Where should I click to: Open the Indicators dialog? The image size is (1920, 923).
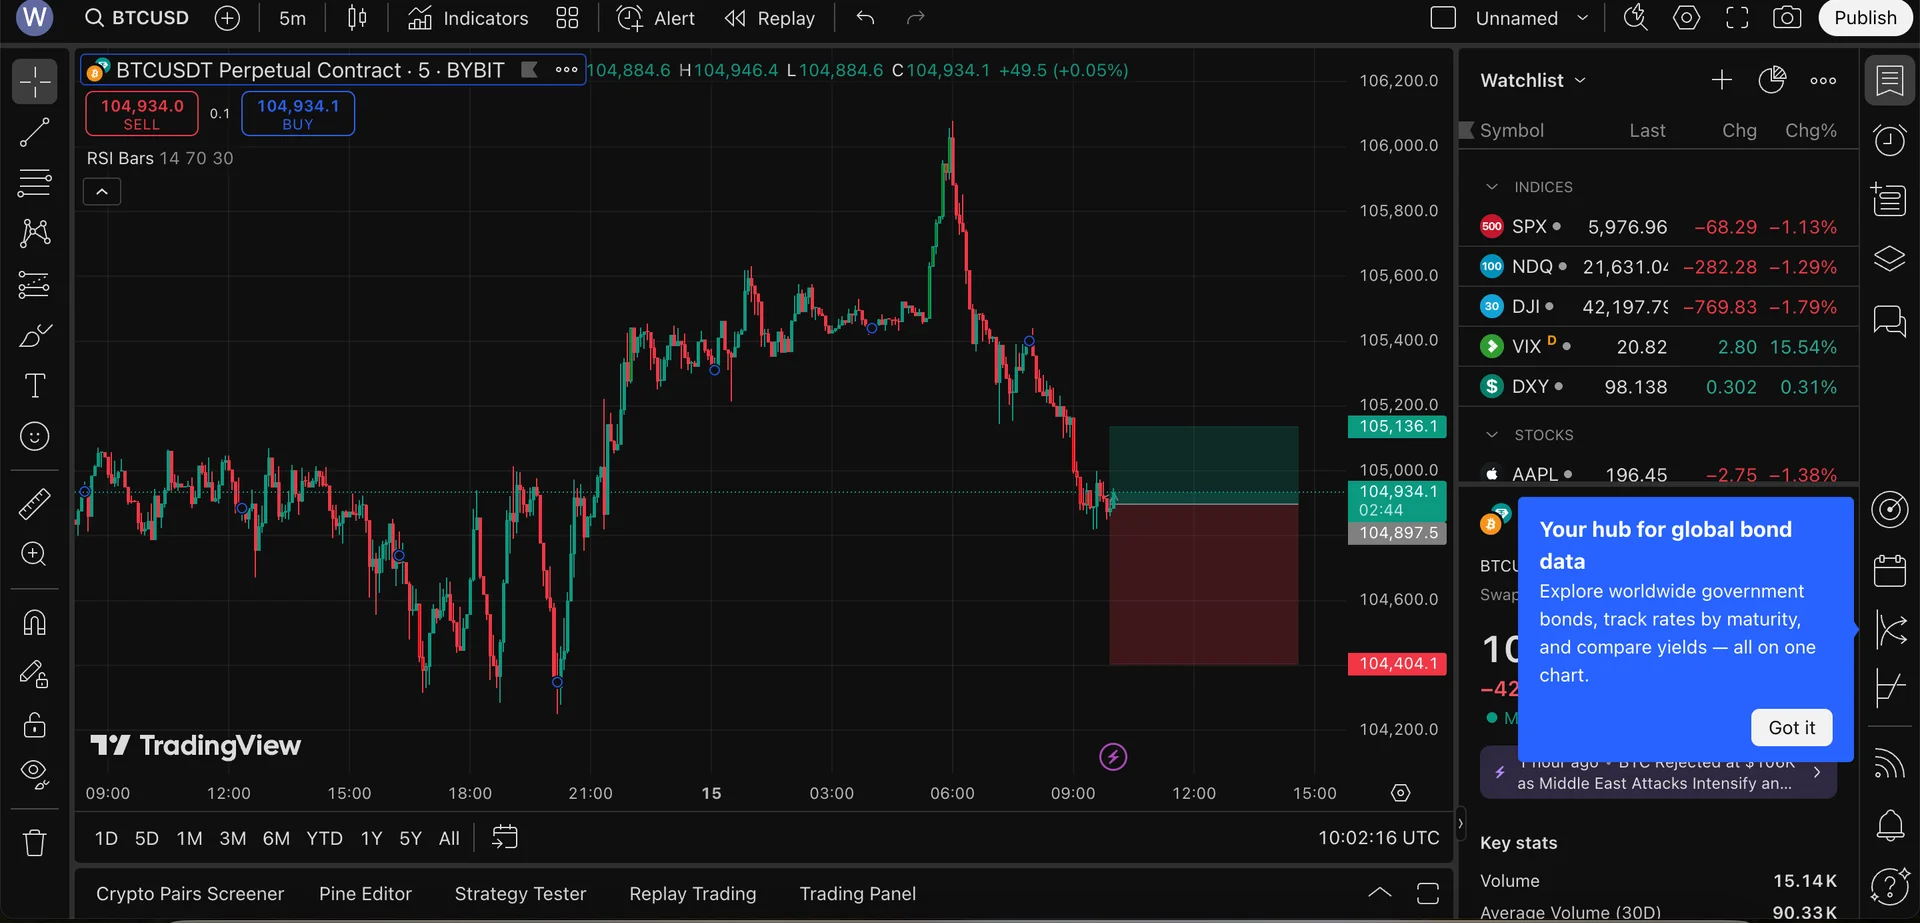468,18
